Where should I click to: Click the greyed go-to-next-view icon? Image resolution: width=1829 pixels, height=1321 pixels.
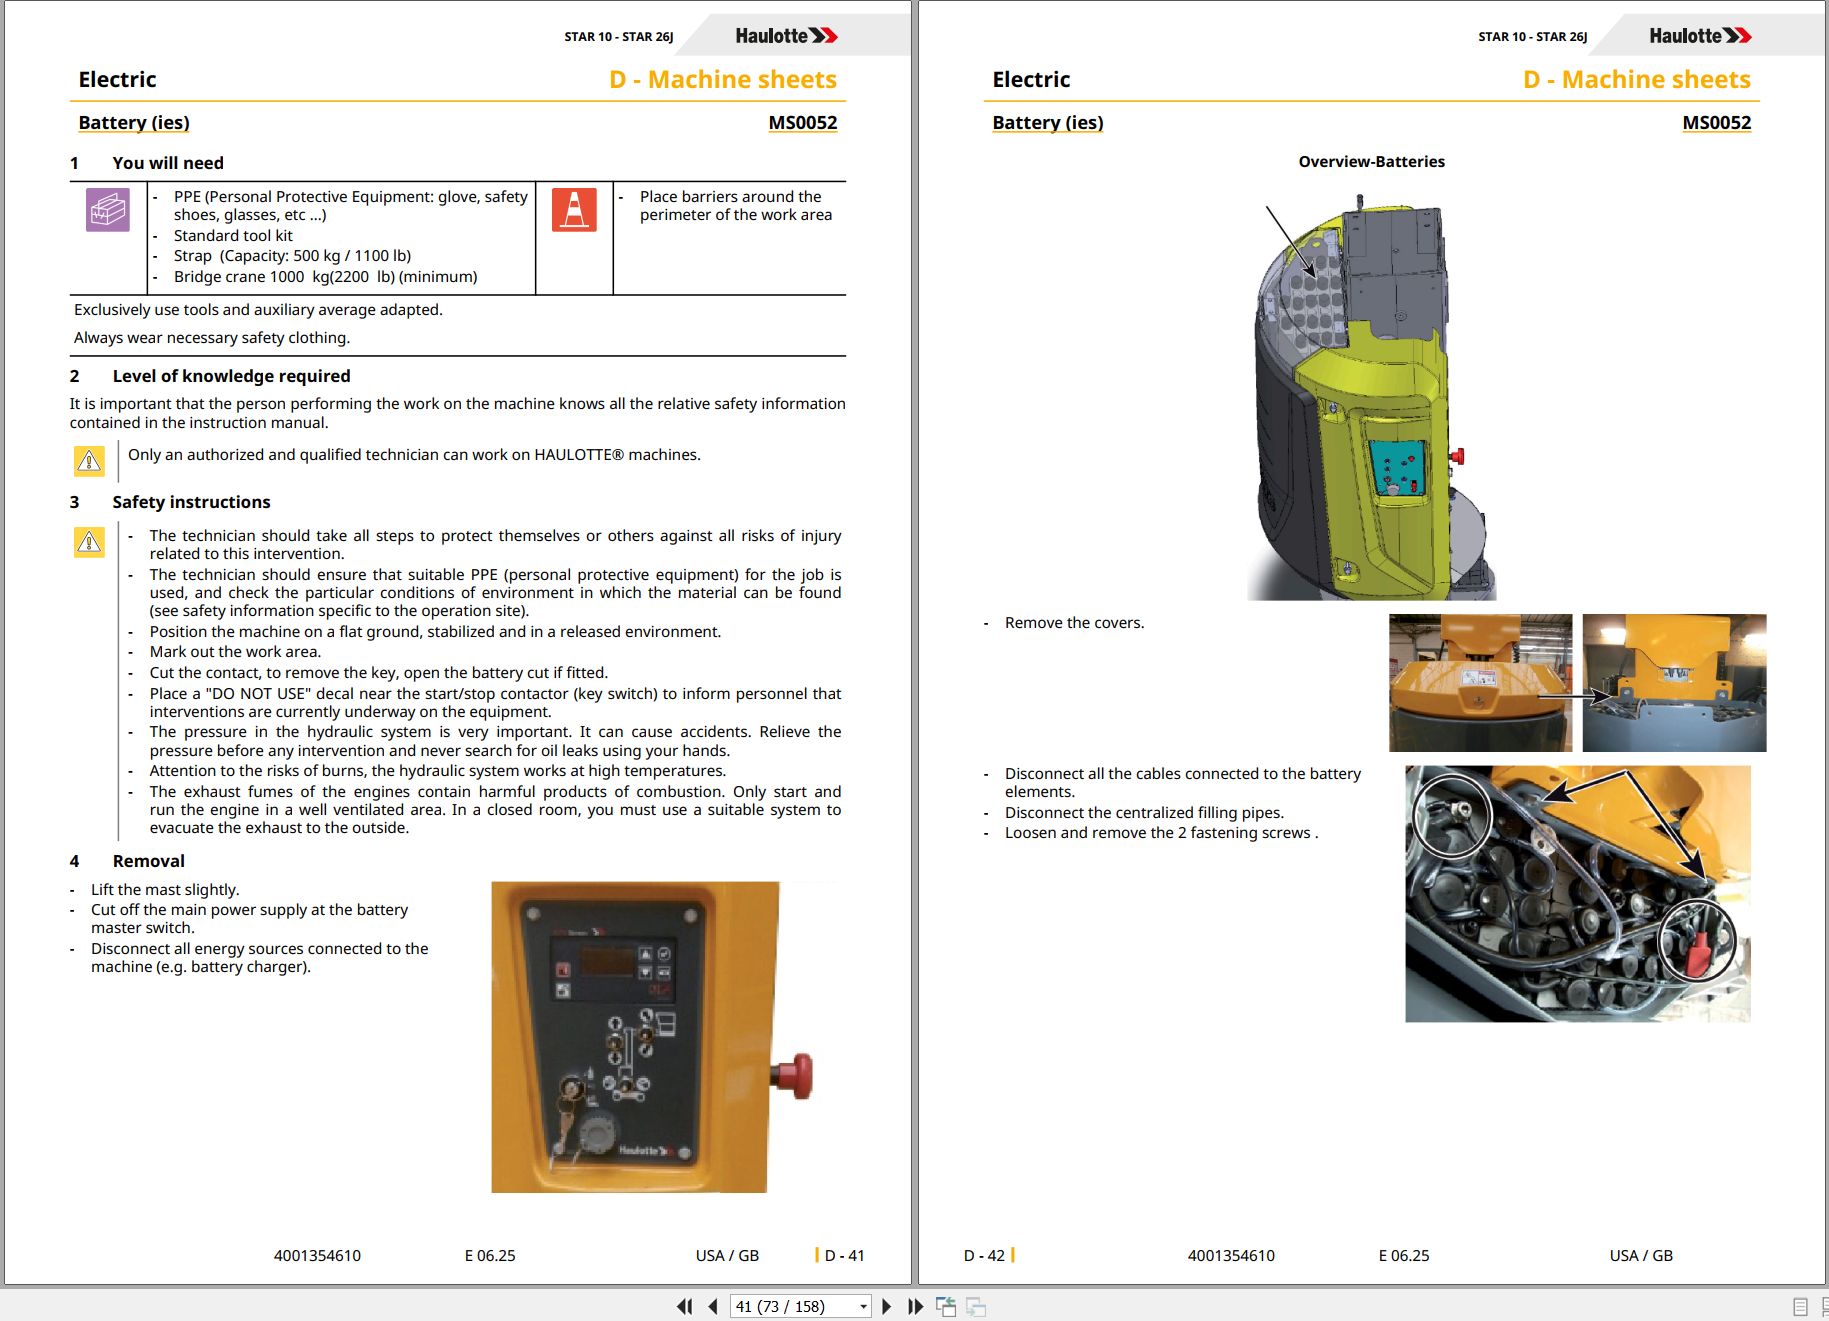pos(976,1306)
